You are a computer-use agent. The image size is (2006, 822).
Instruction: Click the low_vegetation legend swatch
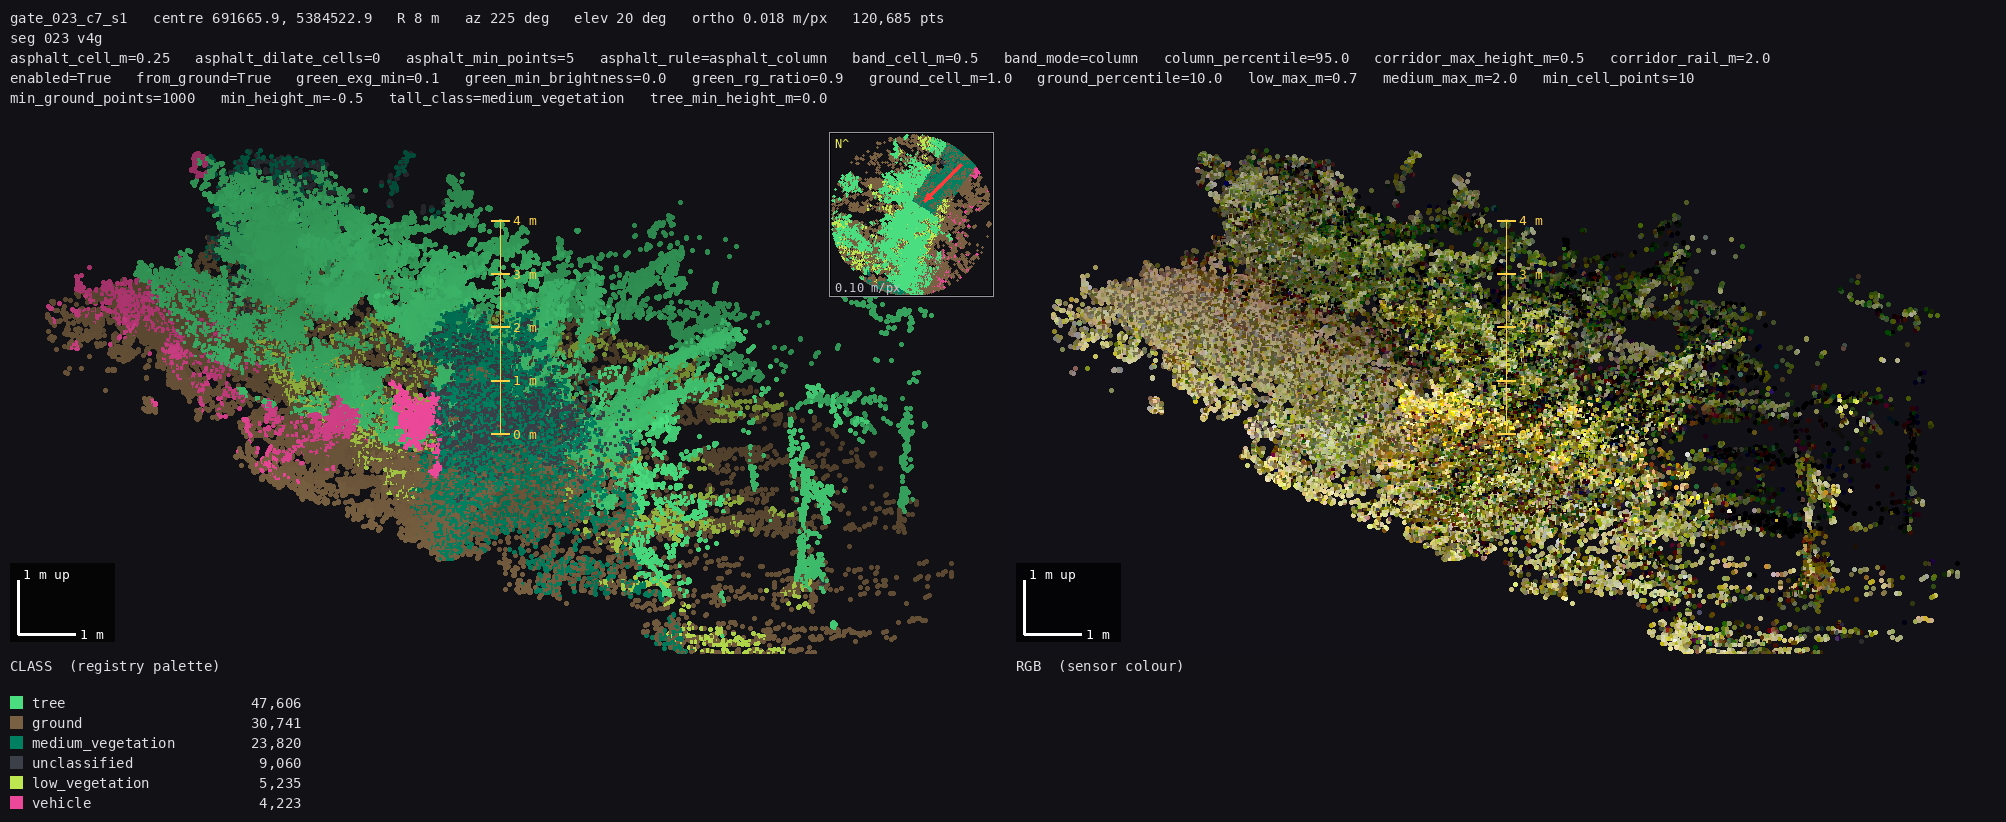pos(16,783)
